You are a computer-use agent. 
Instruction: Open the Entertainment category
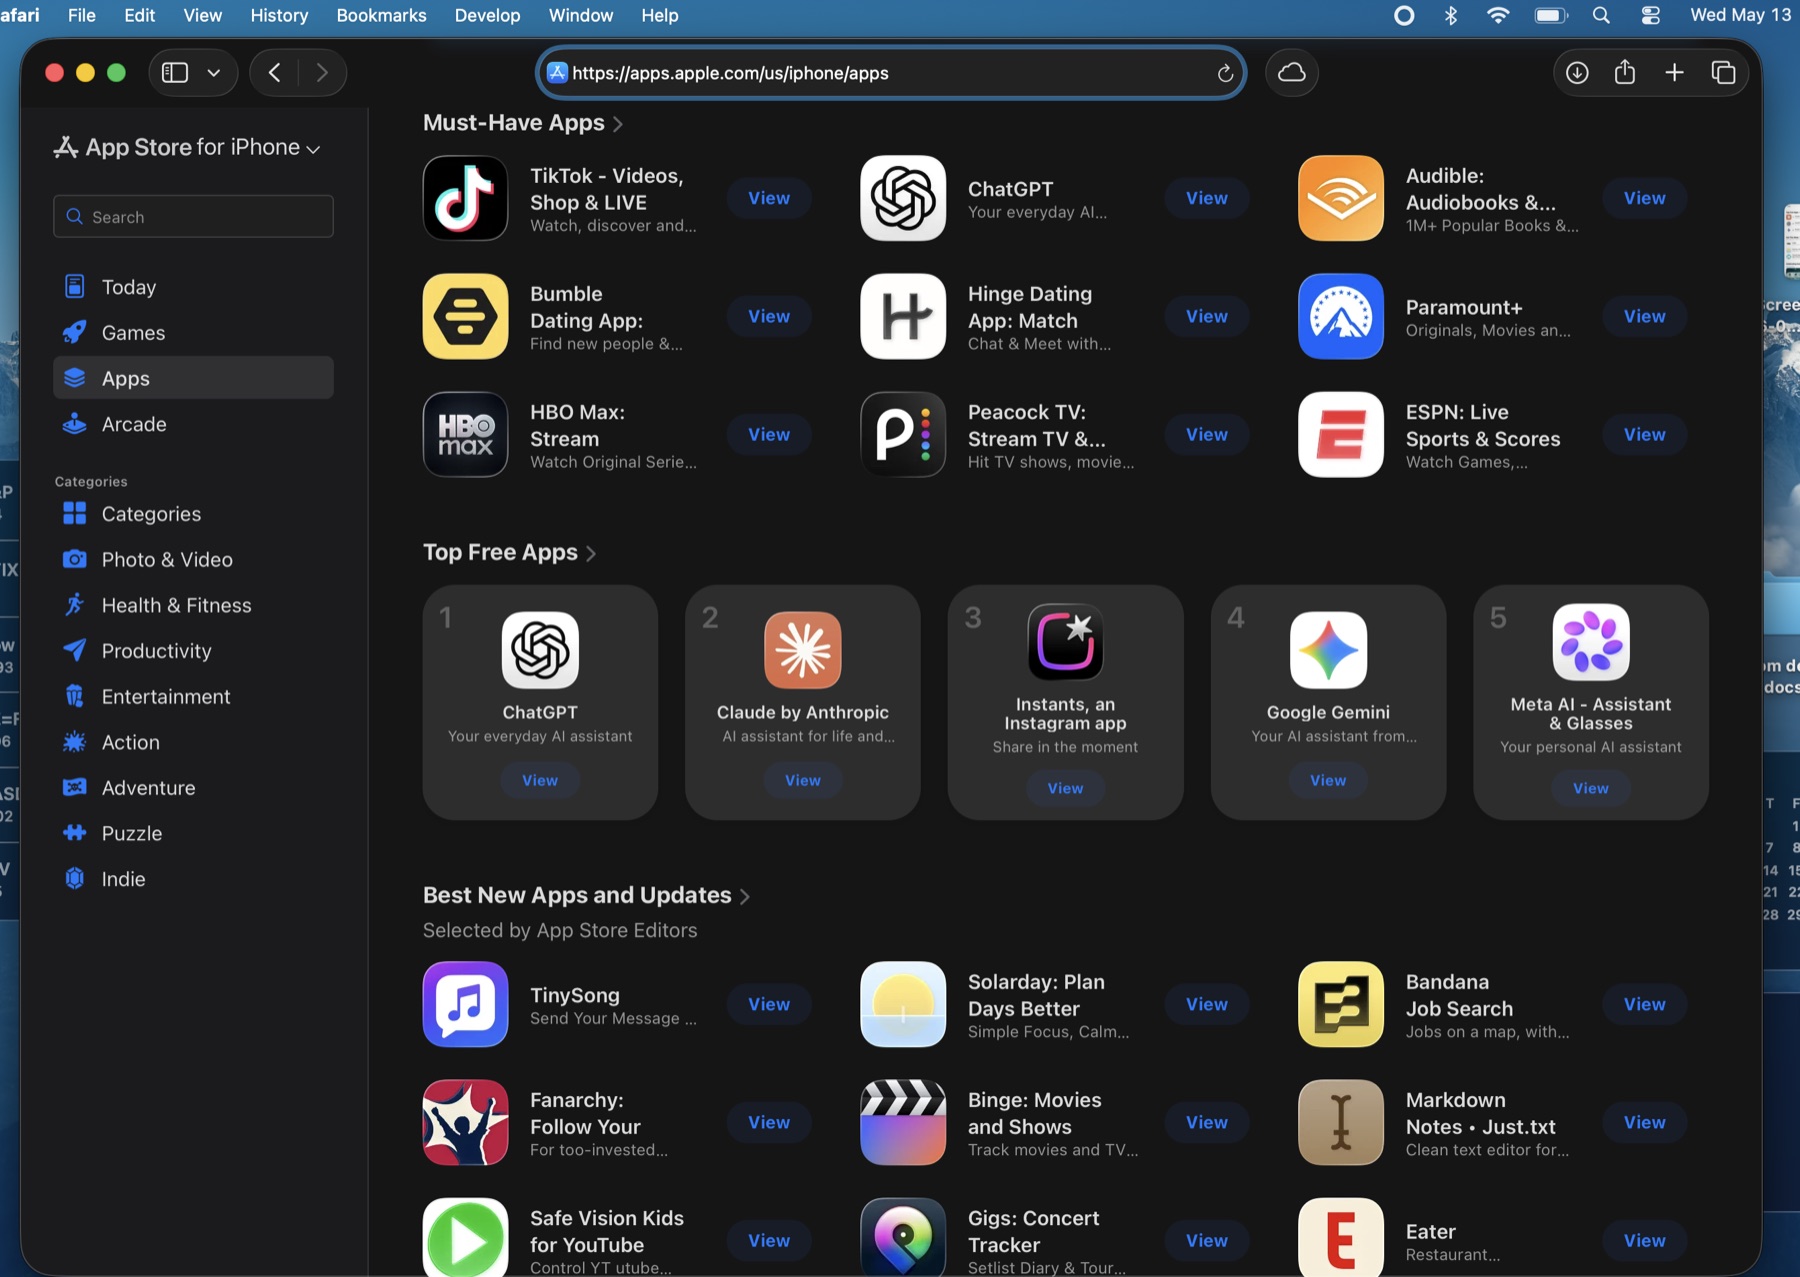point(193,697)
